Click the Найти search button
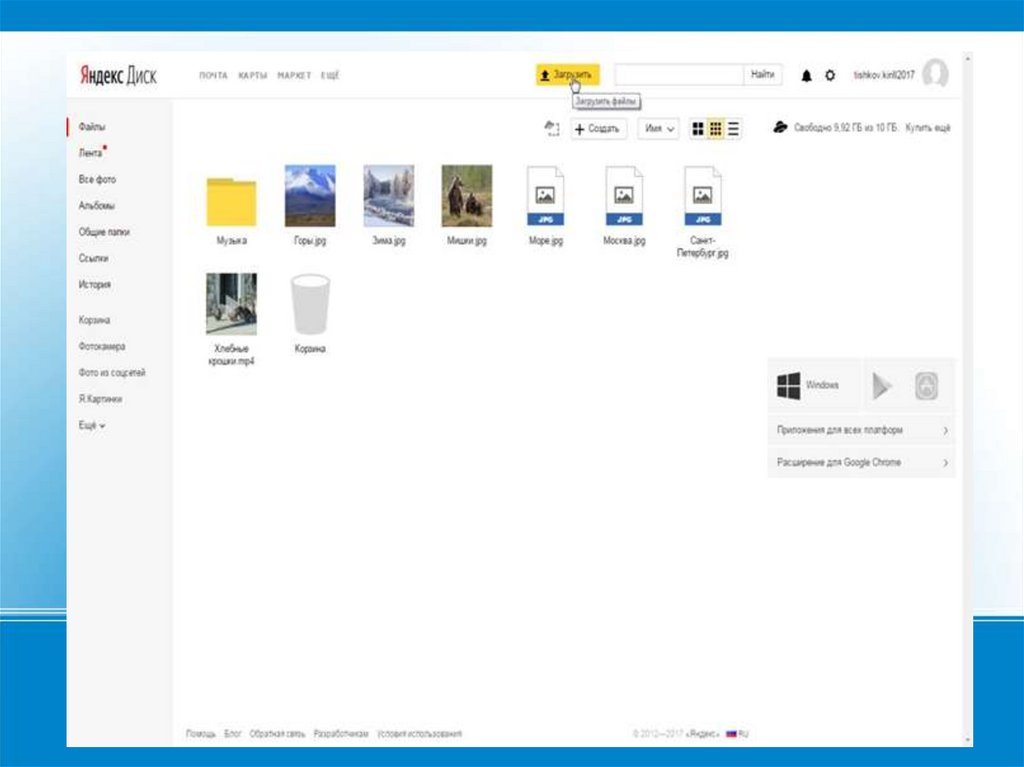The width and height of the screenshot is (1024, 767). tap(763, 74)
